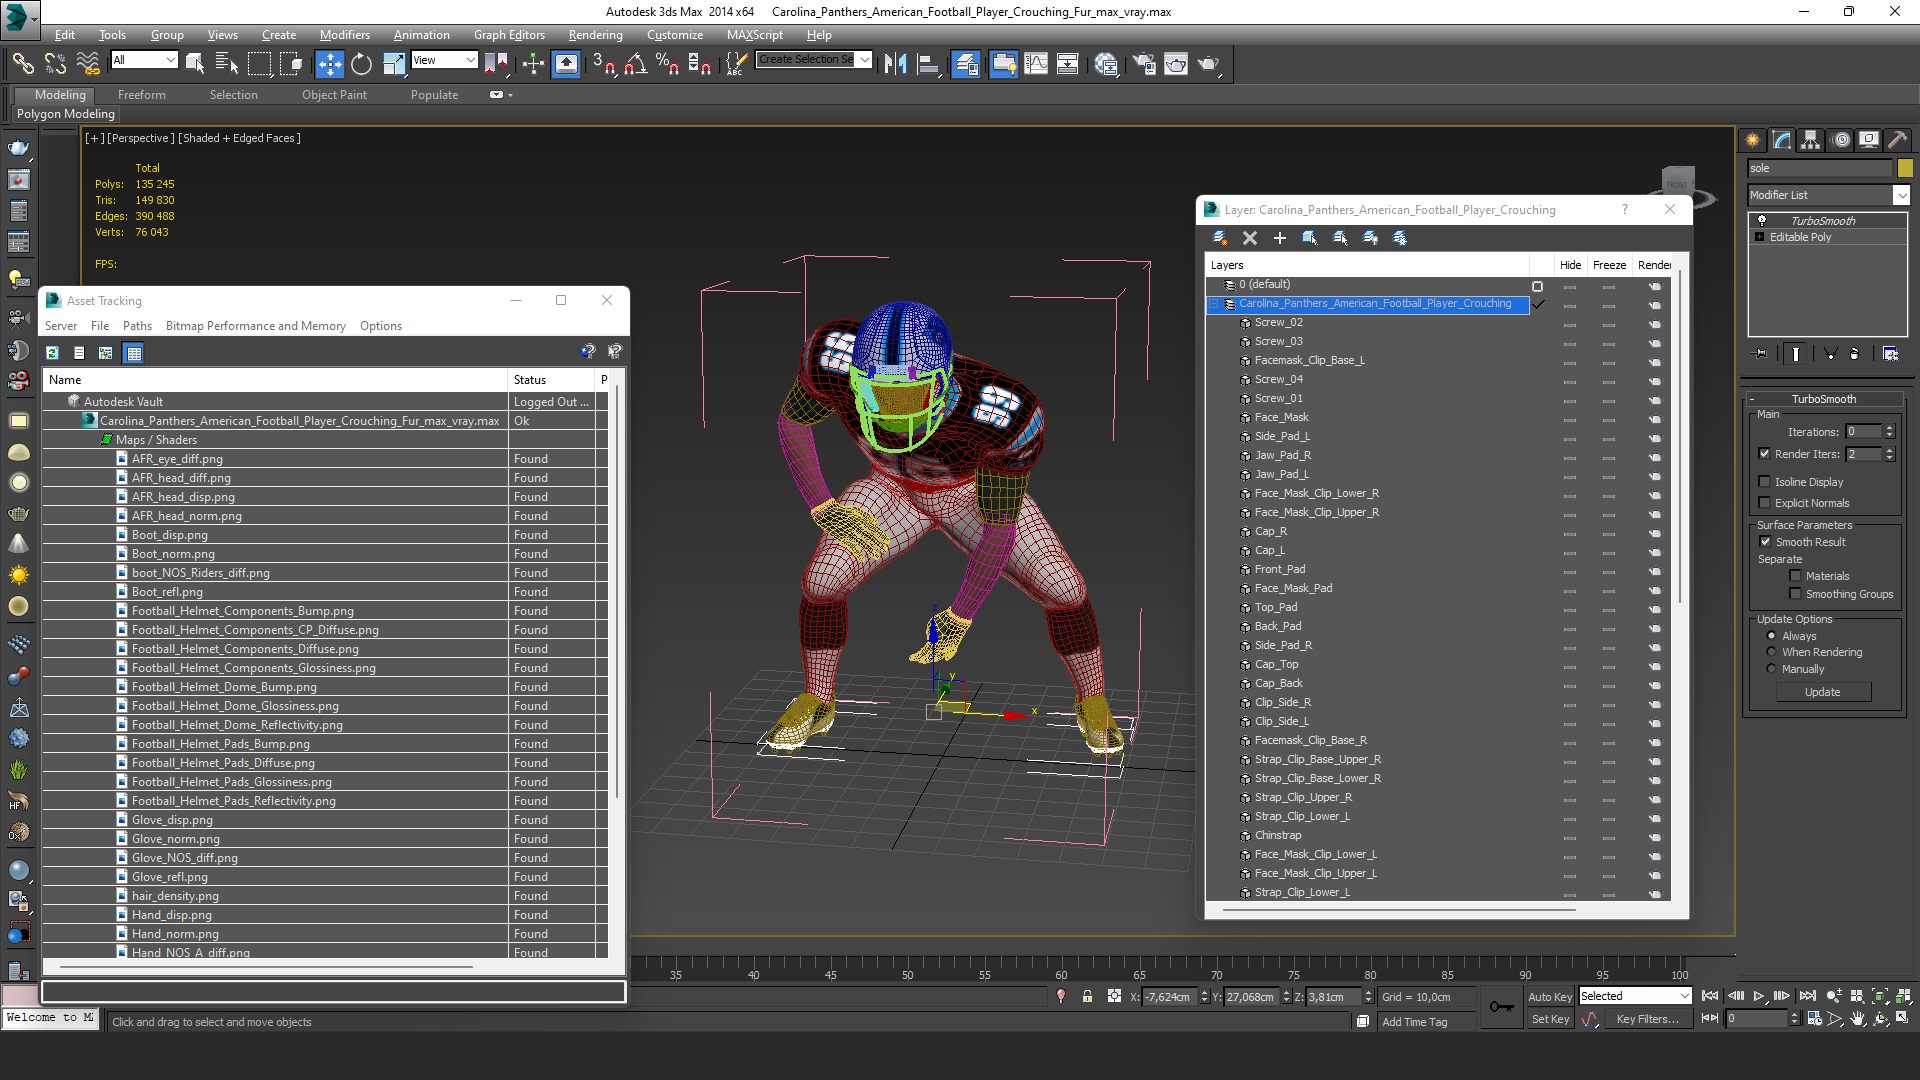Click the Set Key button
Screen dimensions: 1920x1080
click(x=1550, y=1019)
